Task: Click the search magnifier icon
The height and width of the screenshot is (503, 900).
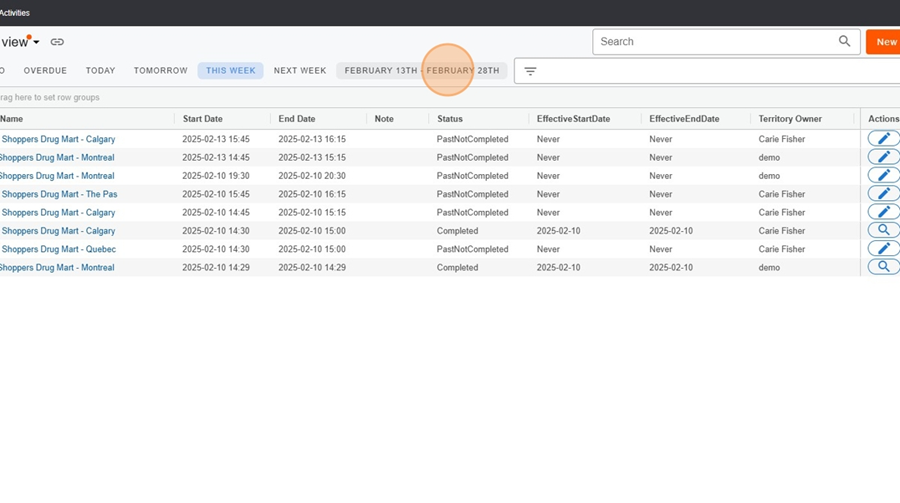Action: tap(844, 41)
